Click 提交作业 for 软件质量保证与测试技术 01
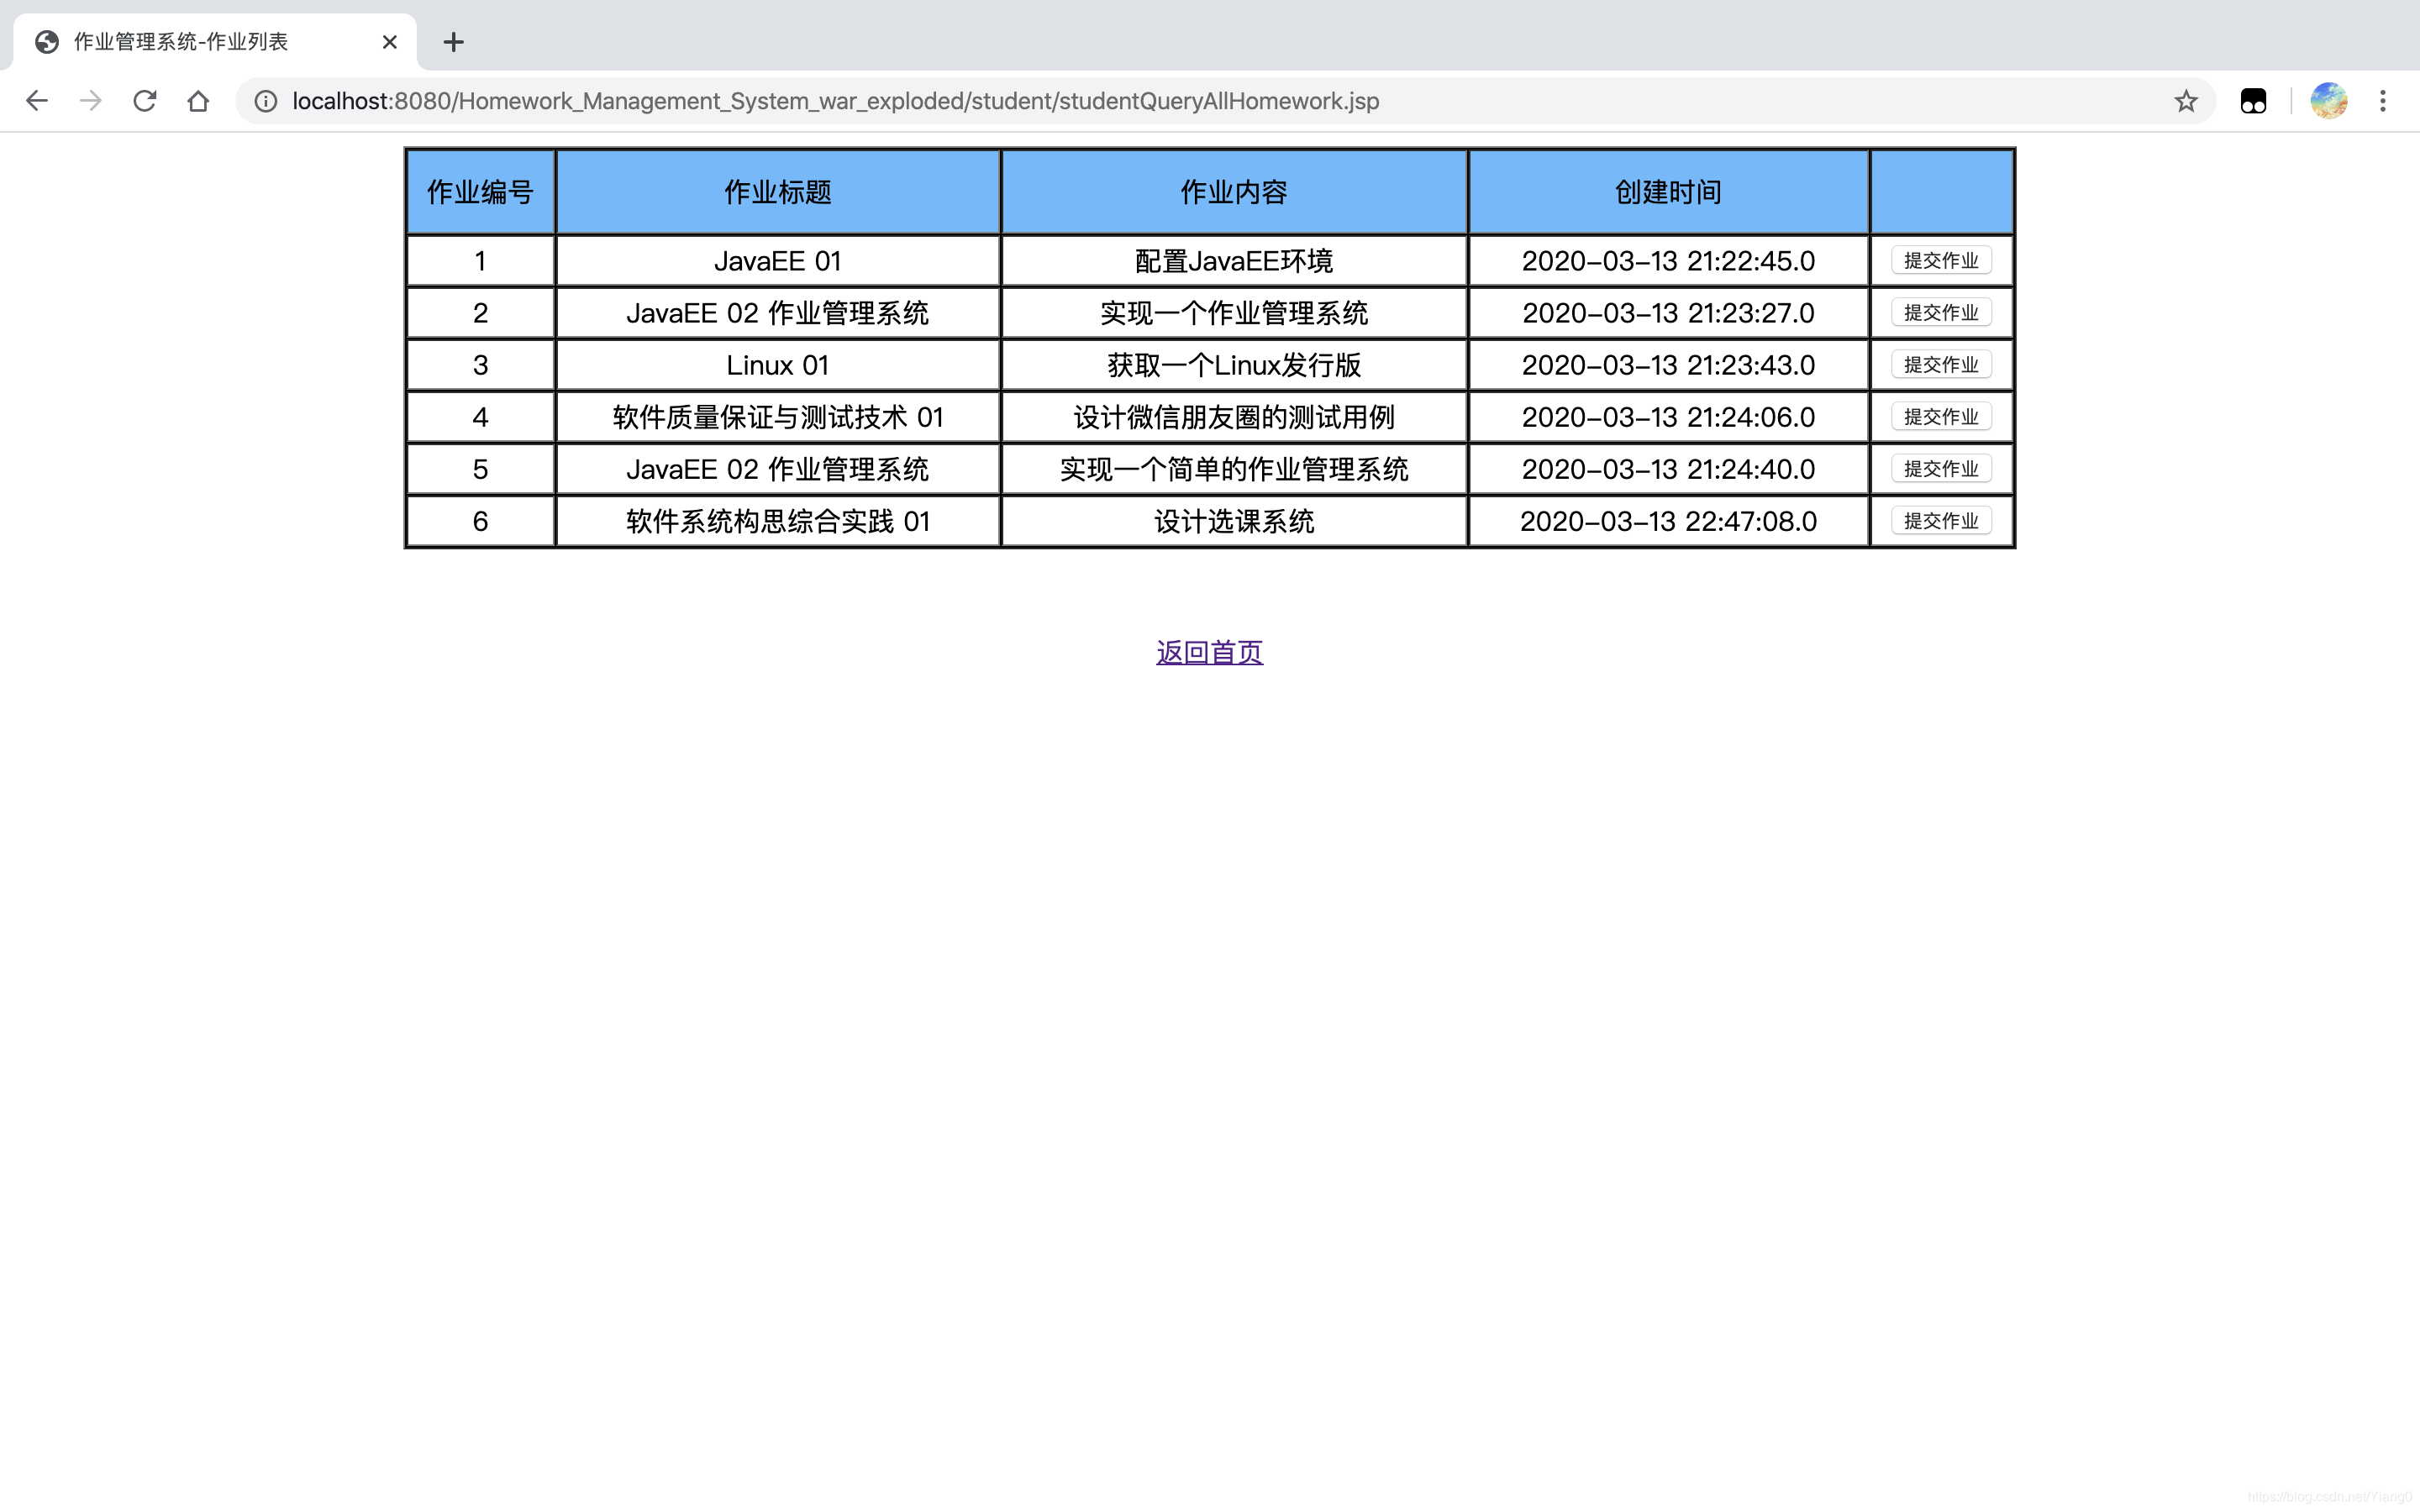 pyautogui.click(x=1941, y=417)
